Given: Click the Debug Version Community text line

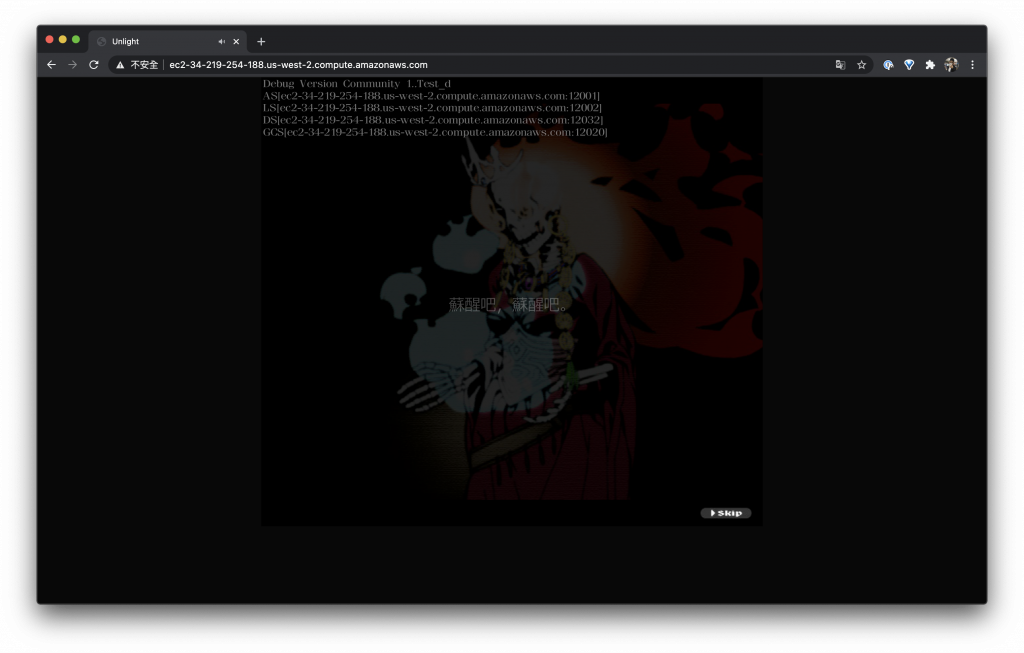Looking at the screenshot, I should [x=357, y=84].
